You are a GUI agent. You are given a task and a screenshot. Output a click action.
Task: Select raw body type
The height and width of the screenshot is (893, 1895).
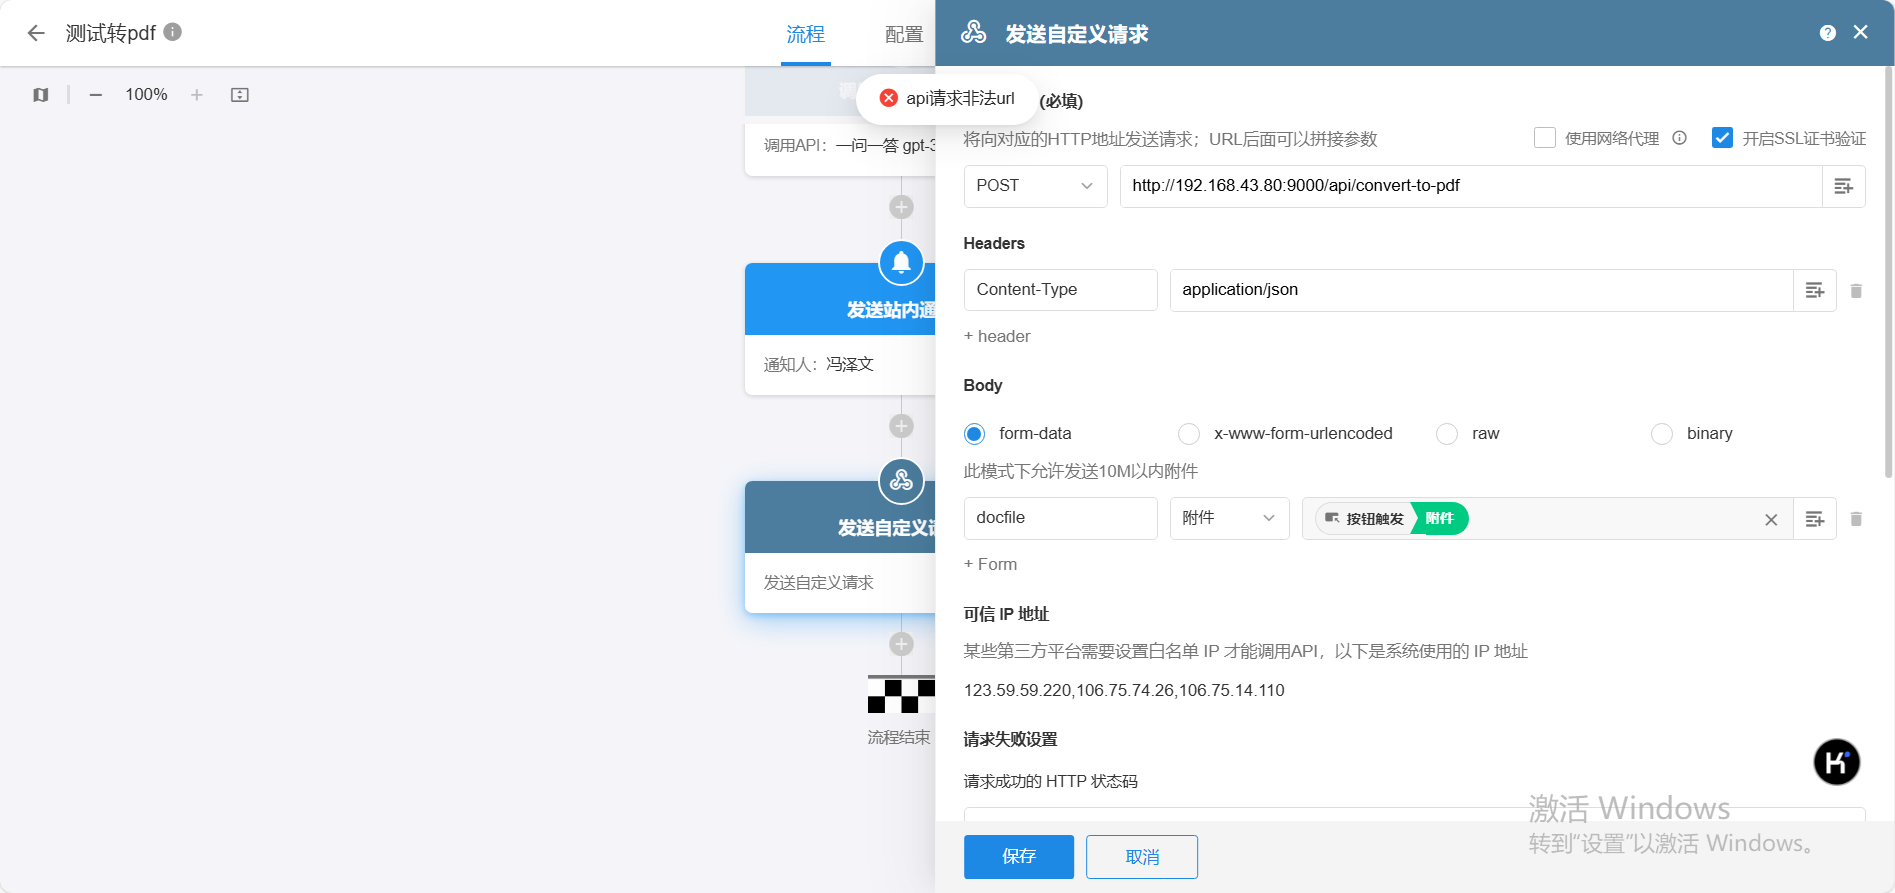point(1446,434)
